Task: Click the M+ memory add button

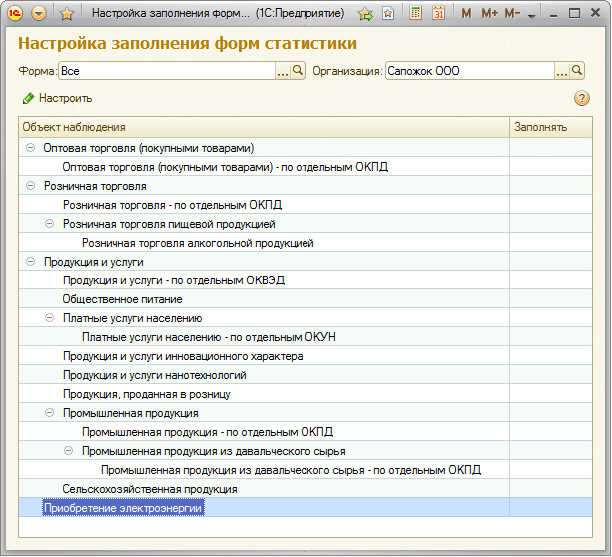Action: (x=489, y=13)
